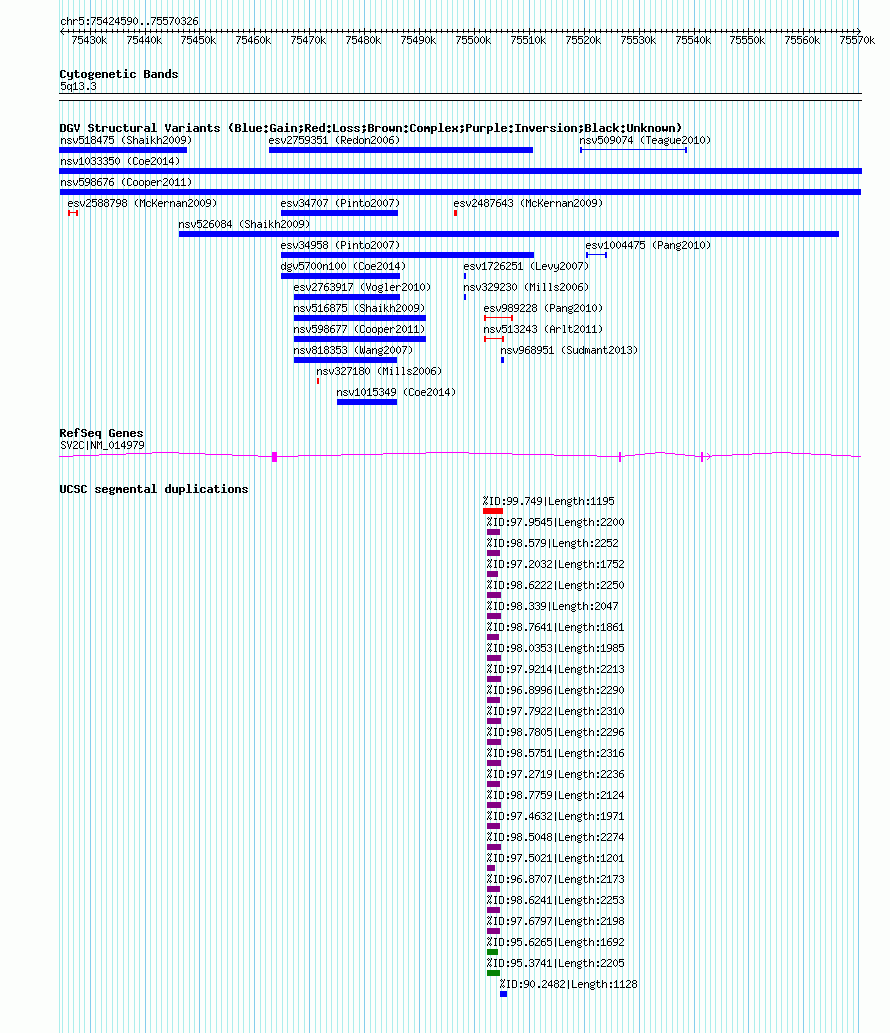Click the blue bar under nsv1015349

[x=367, y=402]
